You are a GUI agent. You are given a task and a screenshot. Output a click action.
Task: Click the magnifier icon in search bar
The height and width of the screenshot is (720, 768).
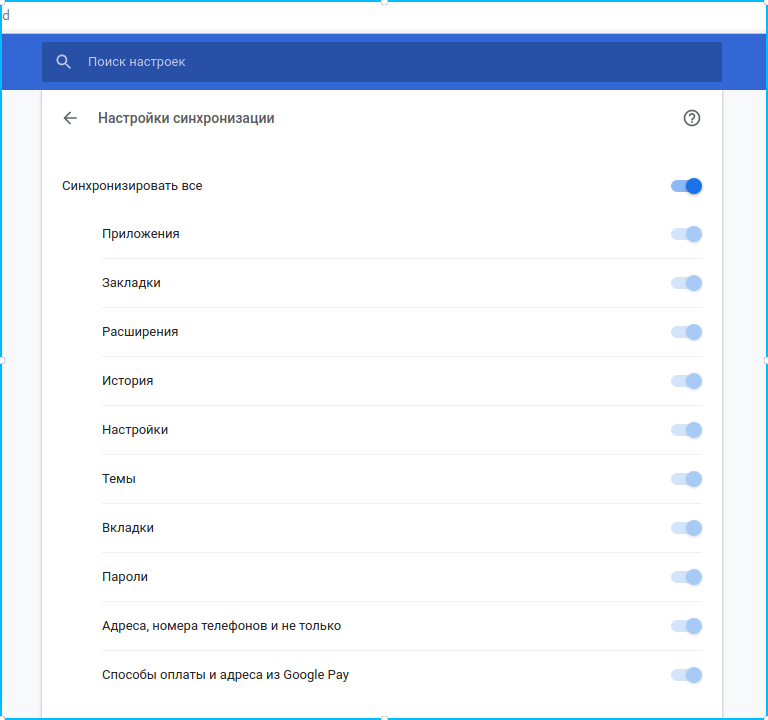click(63, 62)
